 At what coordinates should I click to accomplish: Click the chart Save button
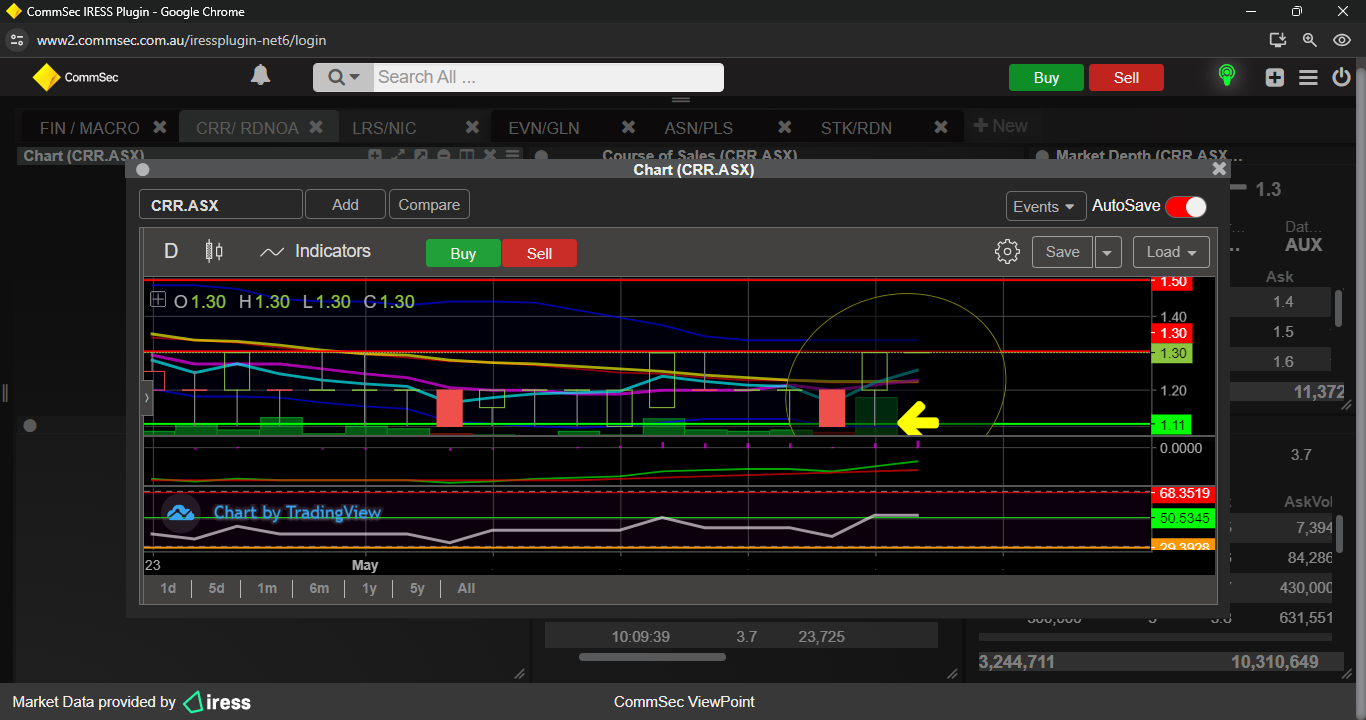(1062, 252)
